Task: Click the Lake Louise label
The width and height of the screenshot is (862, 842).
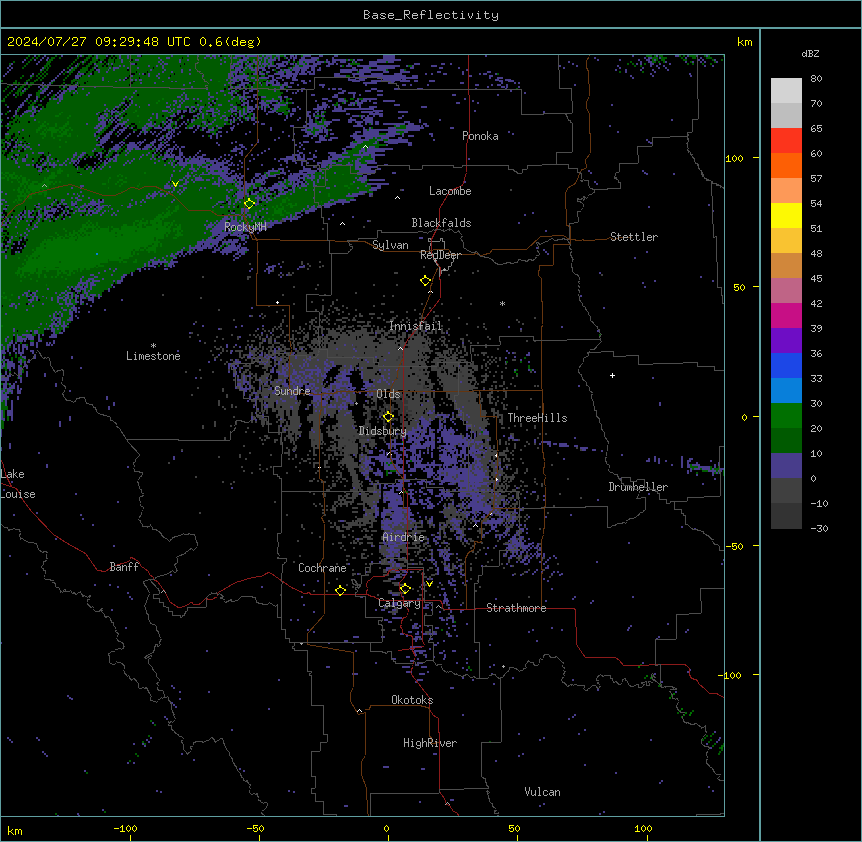Action: click(18, 484)
